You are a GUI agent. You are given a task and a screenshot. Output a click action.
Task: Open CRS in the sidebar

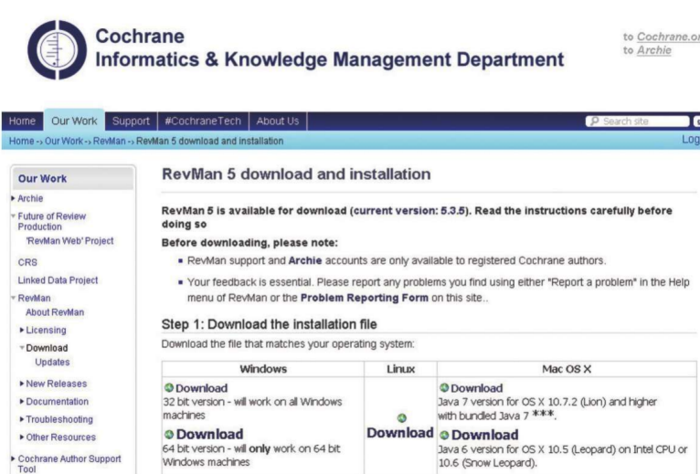coord(28,262)
